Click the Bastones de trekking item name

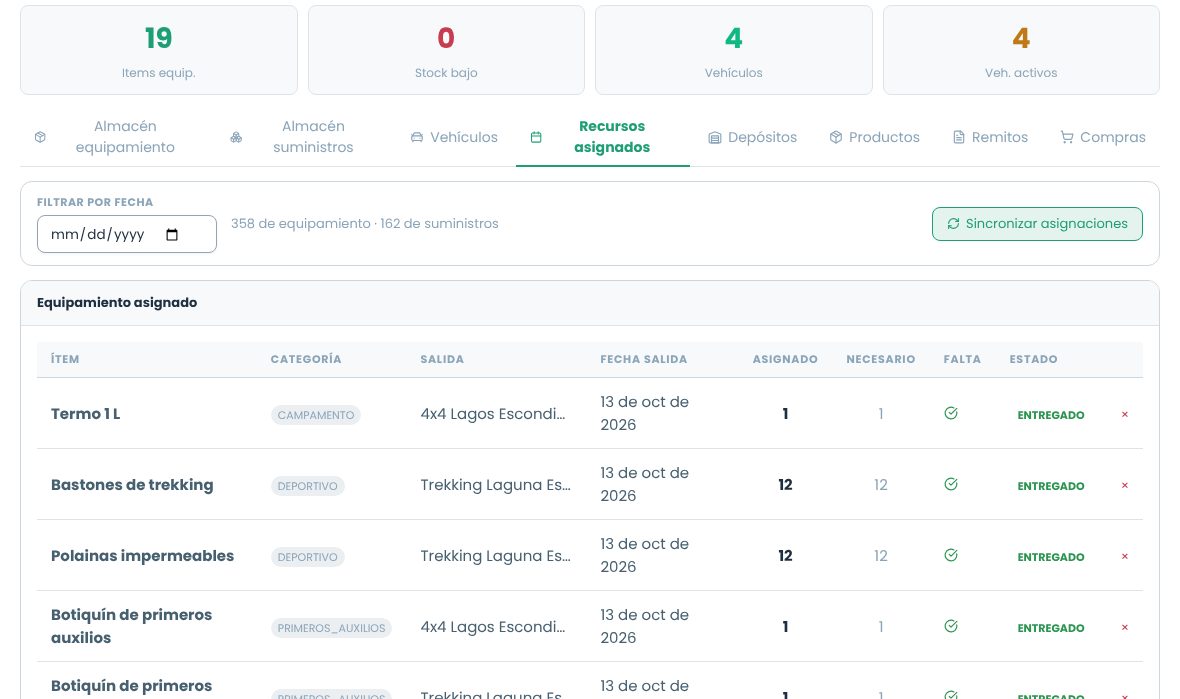[132, 485]
